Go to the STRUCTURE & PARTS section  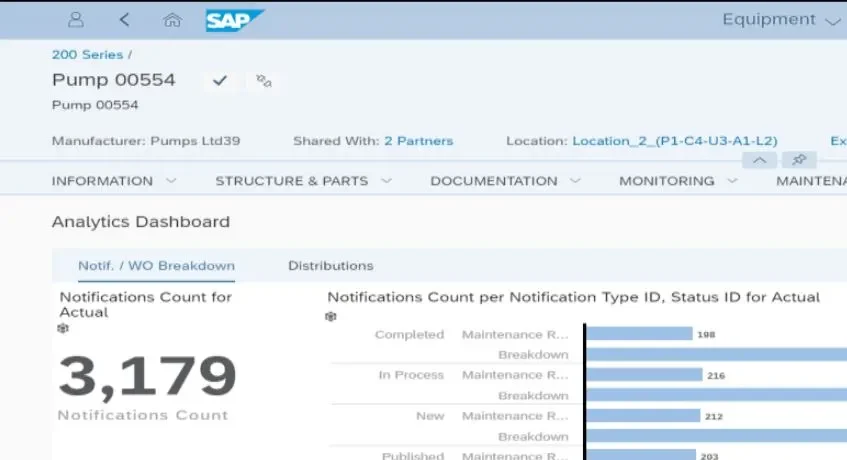click(292, 181)
